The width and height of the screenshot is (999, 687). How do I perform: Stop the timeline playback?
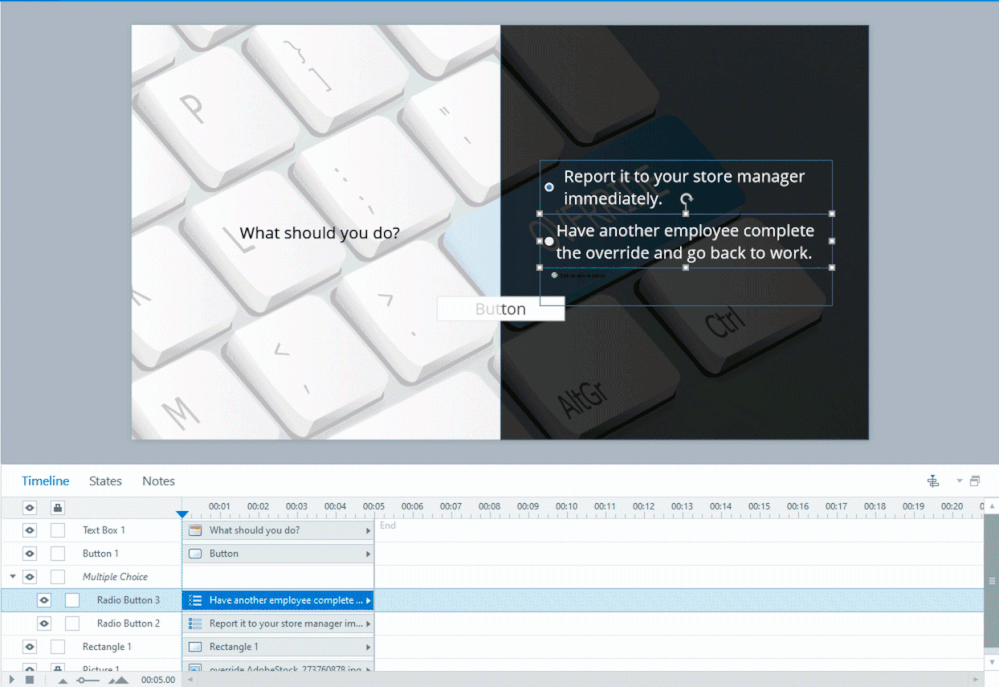click(x=29, y=680)
